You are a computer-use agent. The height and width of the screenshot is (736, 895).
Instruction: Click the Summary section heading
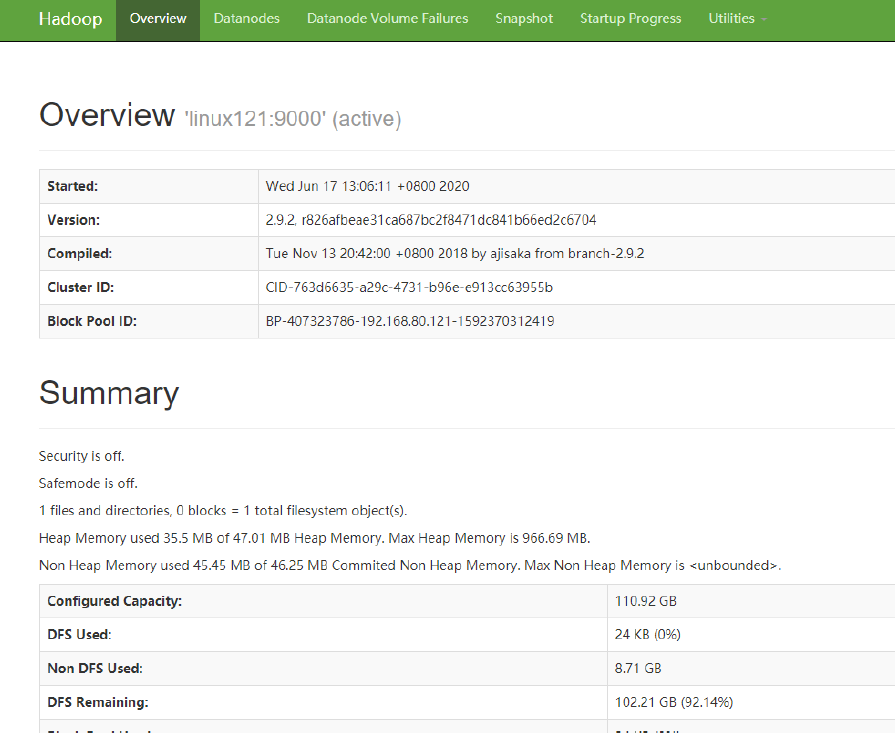(x=109, y=393)
